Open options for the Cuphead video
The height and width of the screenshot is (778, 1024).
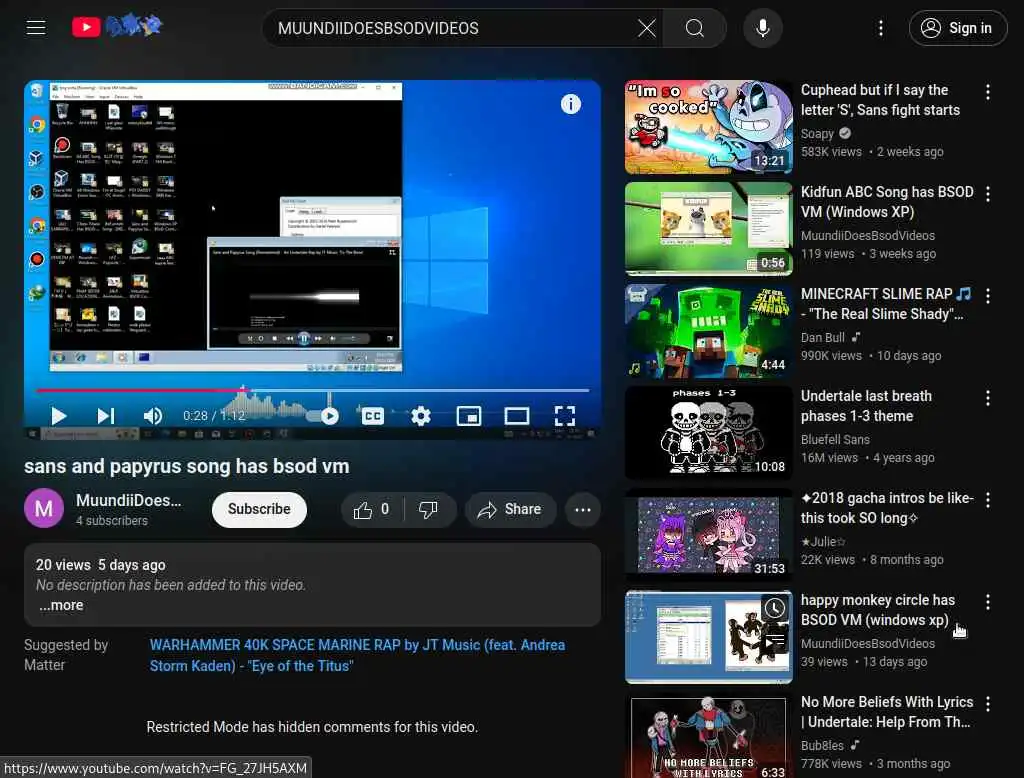[x=987, y=92]
